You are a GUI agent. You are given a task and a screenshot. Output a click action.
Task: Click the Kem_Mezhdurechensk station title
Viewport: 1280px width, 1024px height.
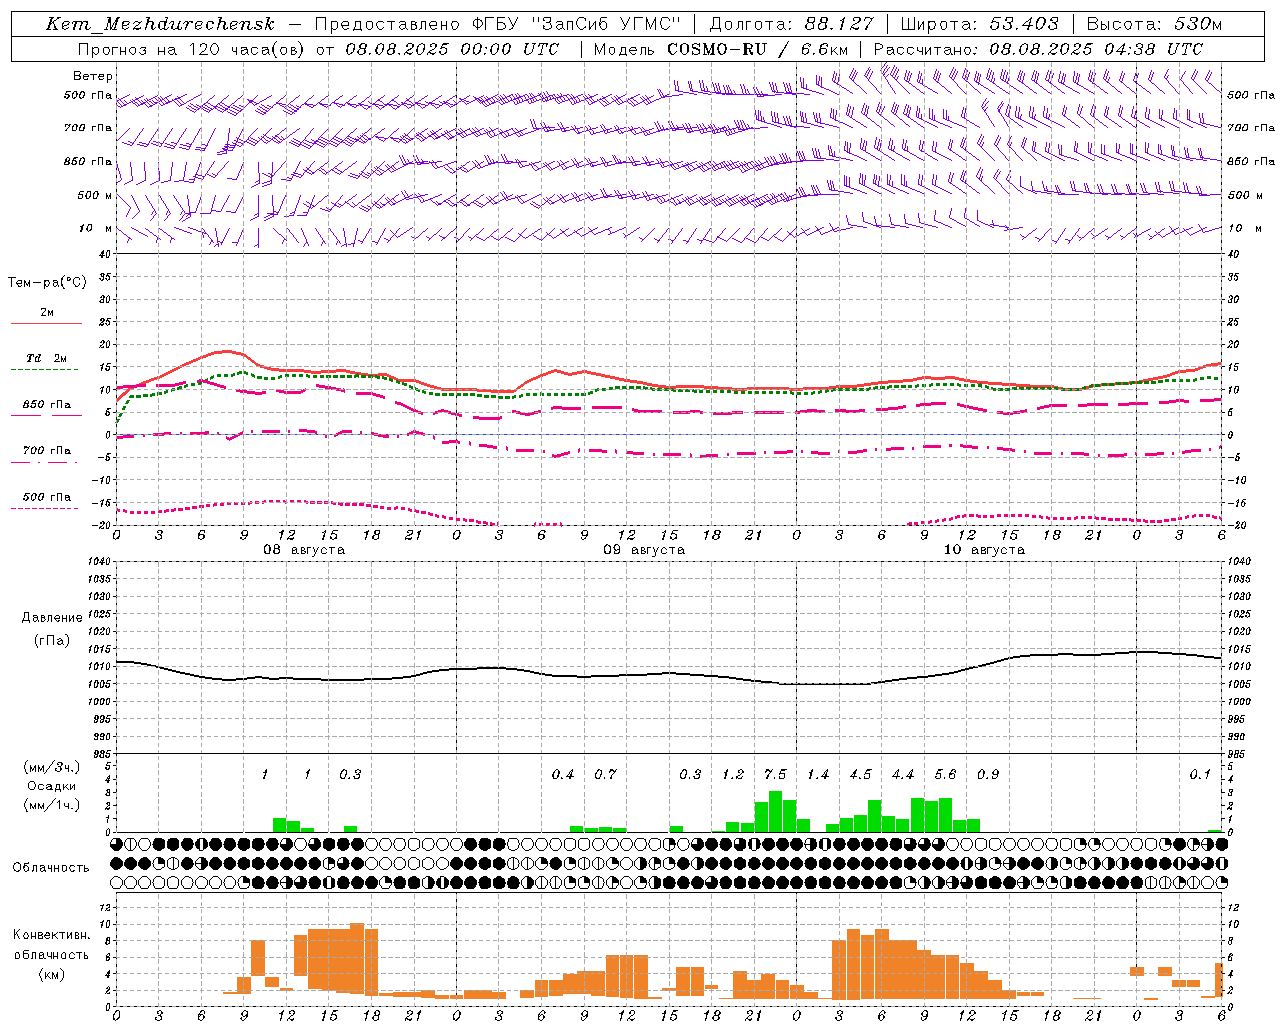(160, 24)
